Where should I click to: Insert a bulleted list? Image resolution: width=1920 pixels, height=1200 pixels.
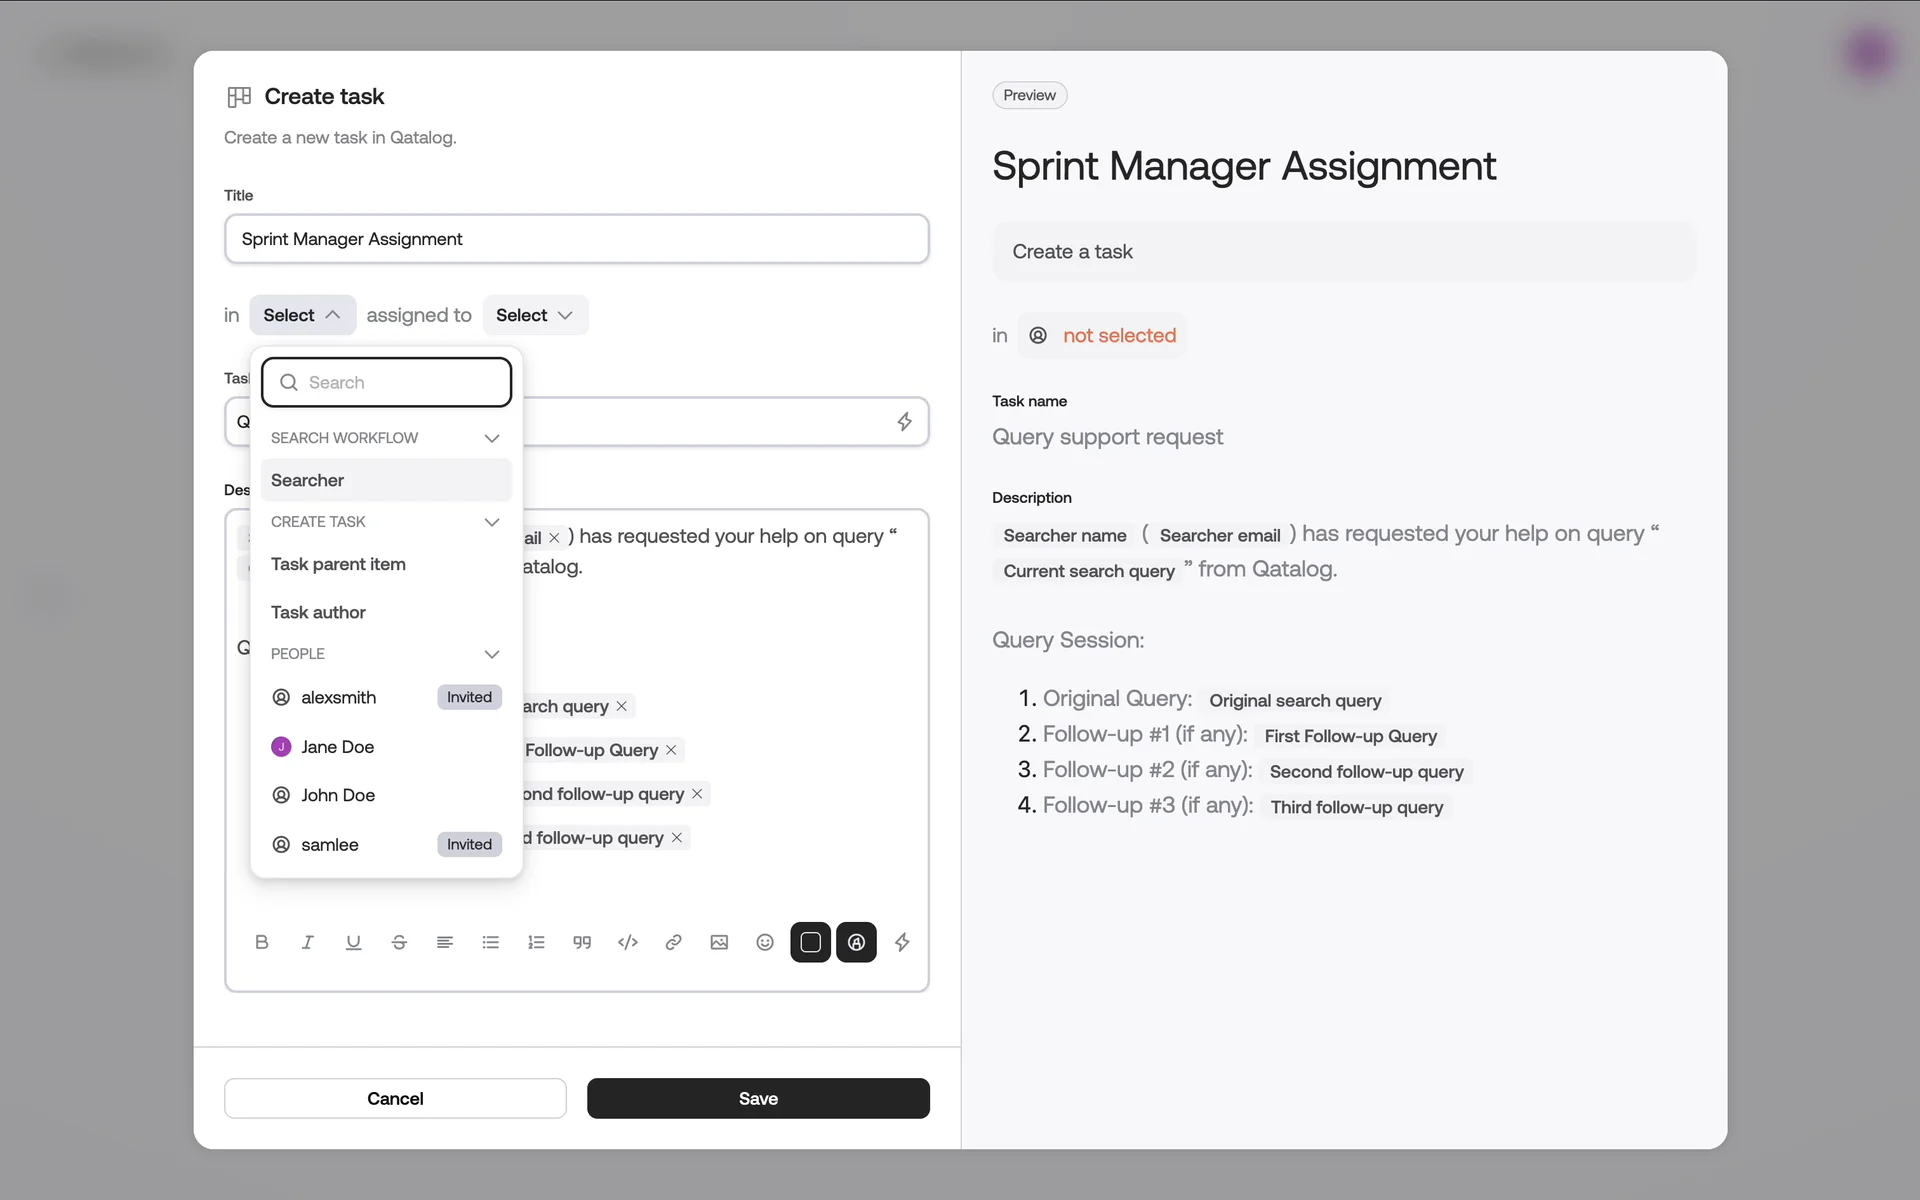490,942
